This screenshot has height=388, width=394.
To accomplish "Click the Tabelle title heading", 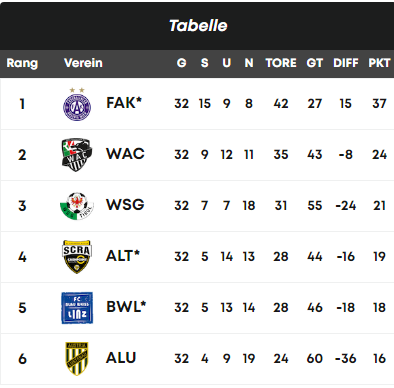I will point(198,26).
